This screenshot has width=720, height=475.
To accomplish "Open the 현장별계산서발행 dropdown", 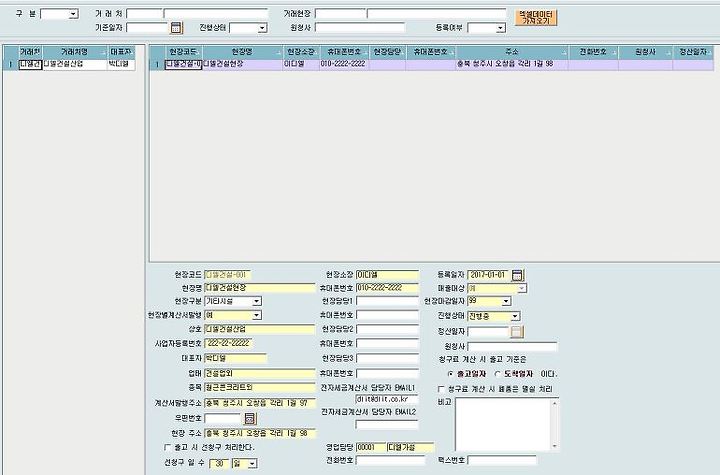I will click(257, 315).
